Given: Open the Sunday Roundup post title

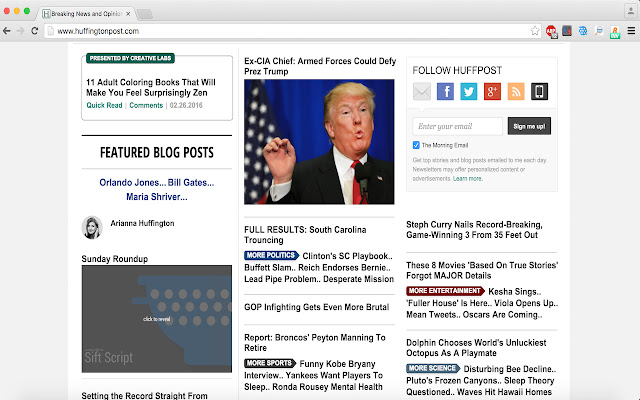Looking at the screenshot, I should (115, 259).
